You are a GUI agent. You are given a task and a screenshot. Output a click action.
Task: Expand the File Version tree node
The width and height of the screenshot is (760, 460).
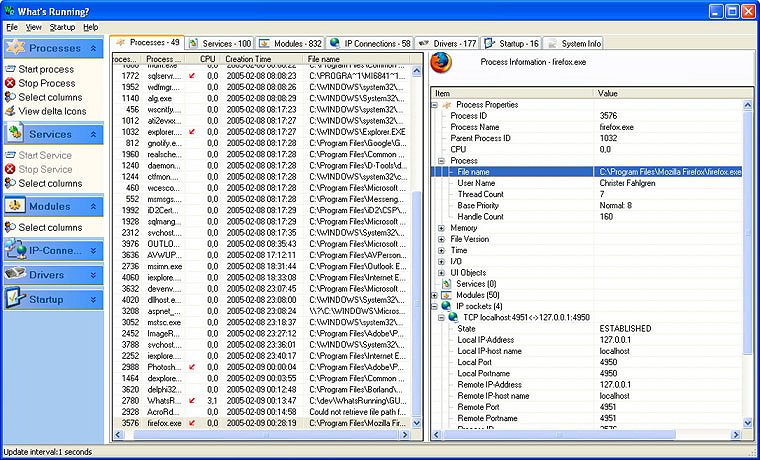(x=442, y=239)
